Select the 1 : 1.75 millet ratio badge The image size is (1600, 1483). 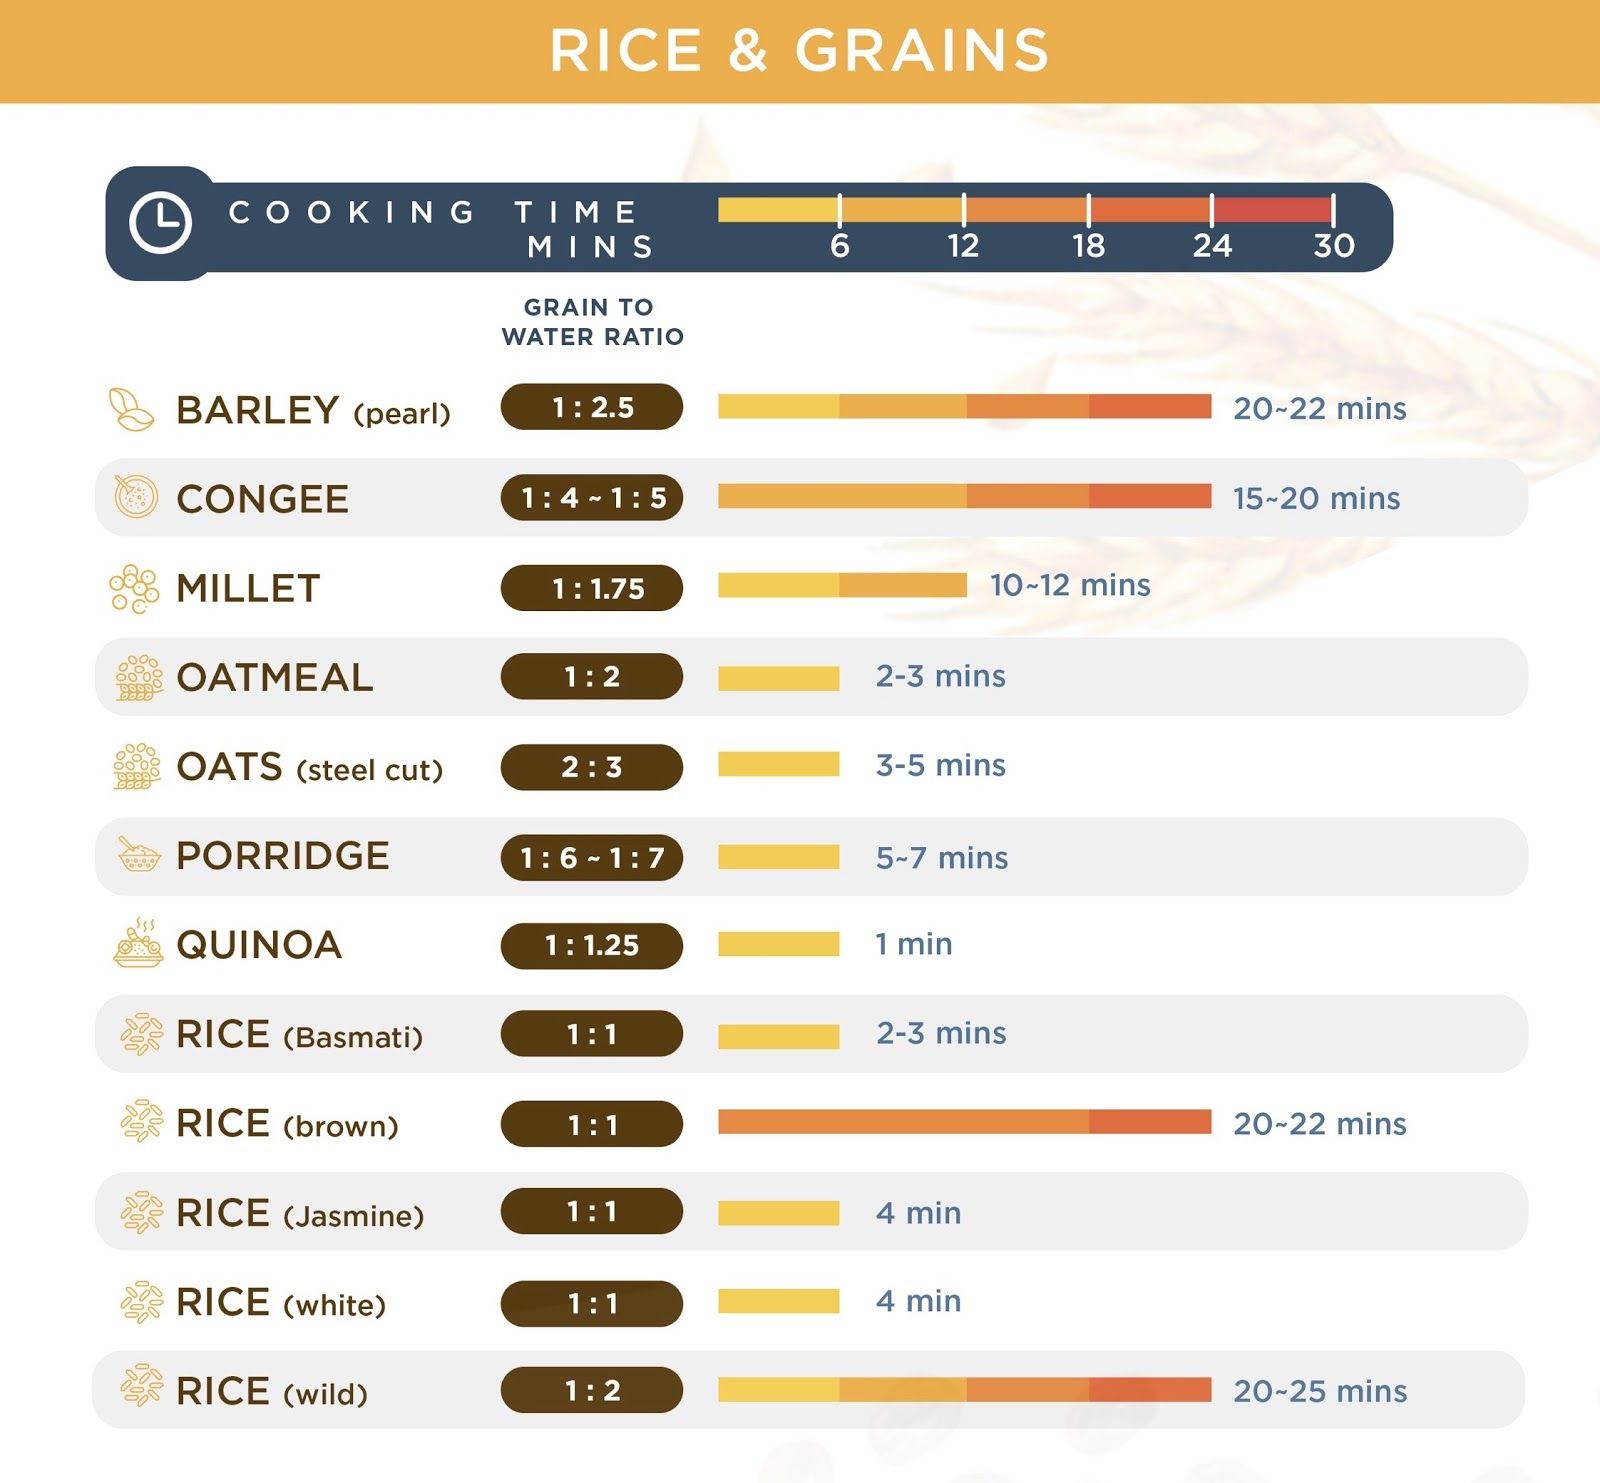[592, 588]
